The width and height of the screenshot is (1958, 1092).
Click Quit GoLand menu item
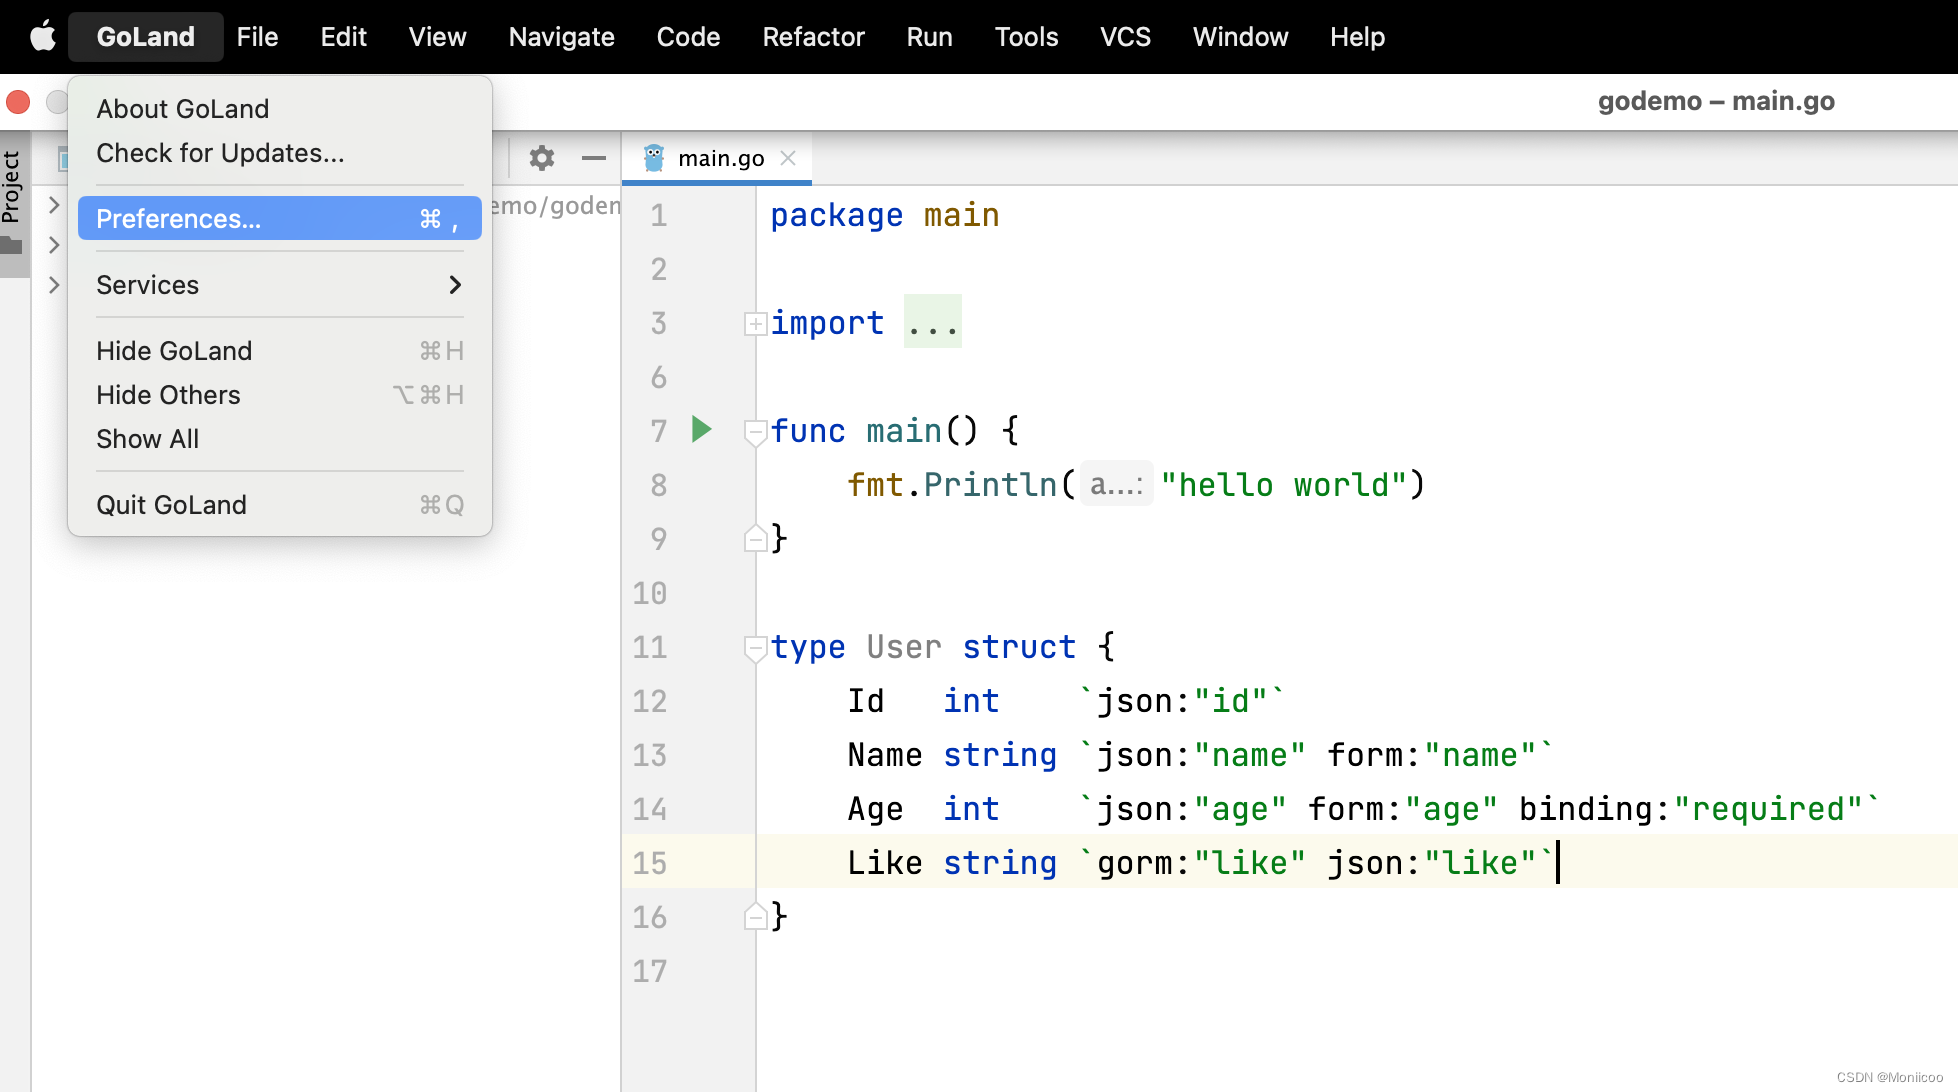[171, 505]
